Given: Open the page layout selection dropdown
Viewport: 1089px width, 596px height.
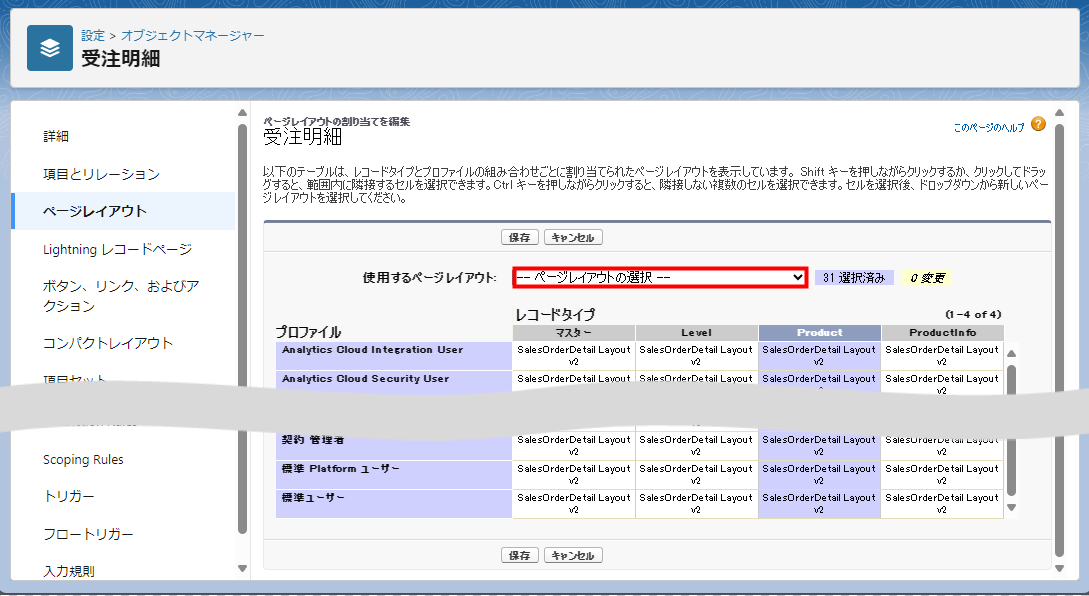Looking at the screenshot, I should point(660,277).
